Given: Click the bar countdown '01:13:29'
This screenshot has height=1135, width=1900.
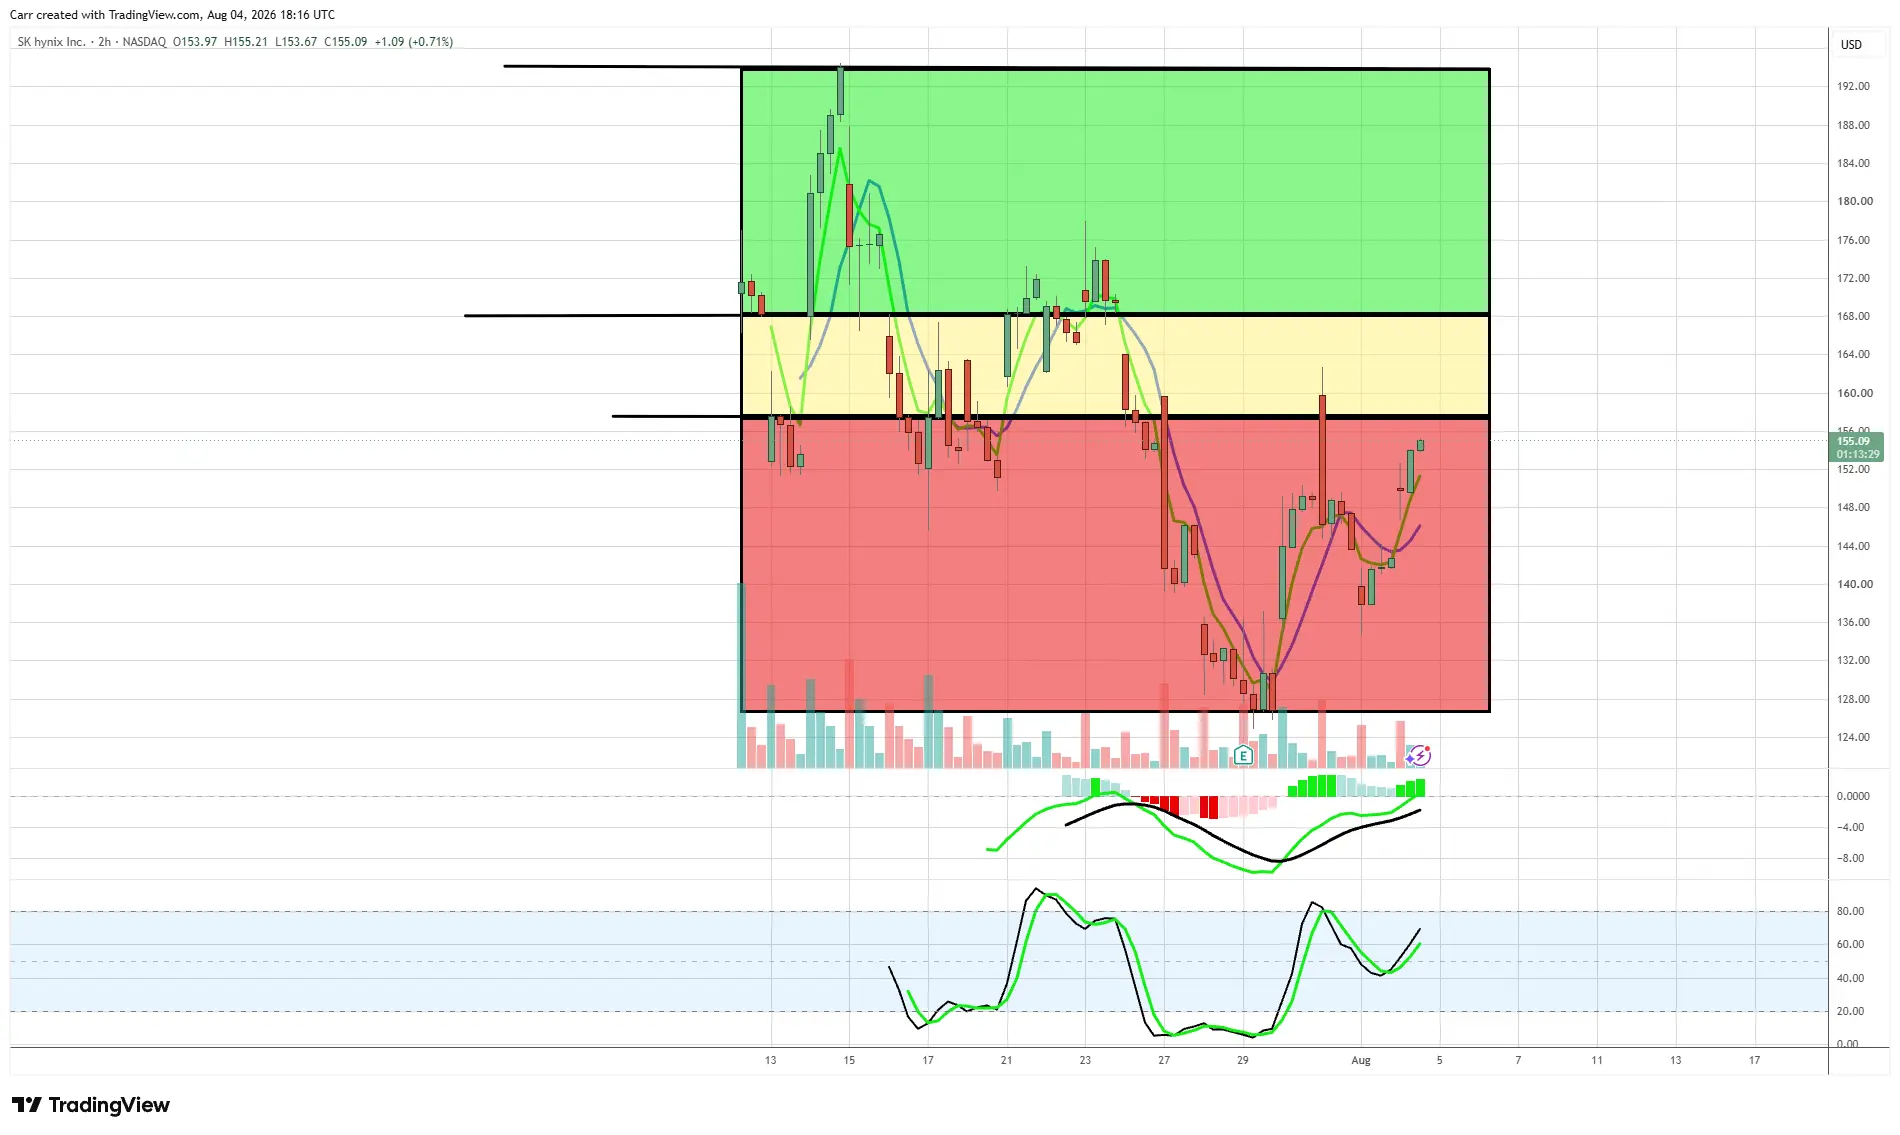Looking at the screenshot, I should (x=1858, y=454).
